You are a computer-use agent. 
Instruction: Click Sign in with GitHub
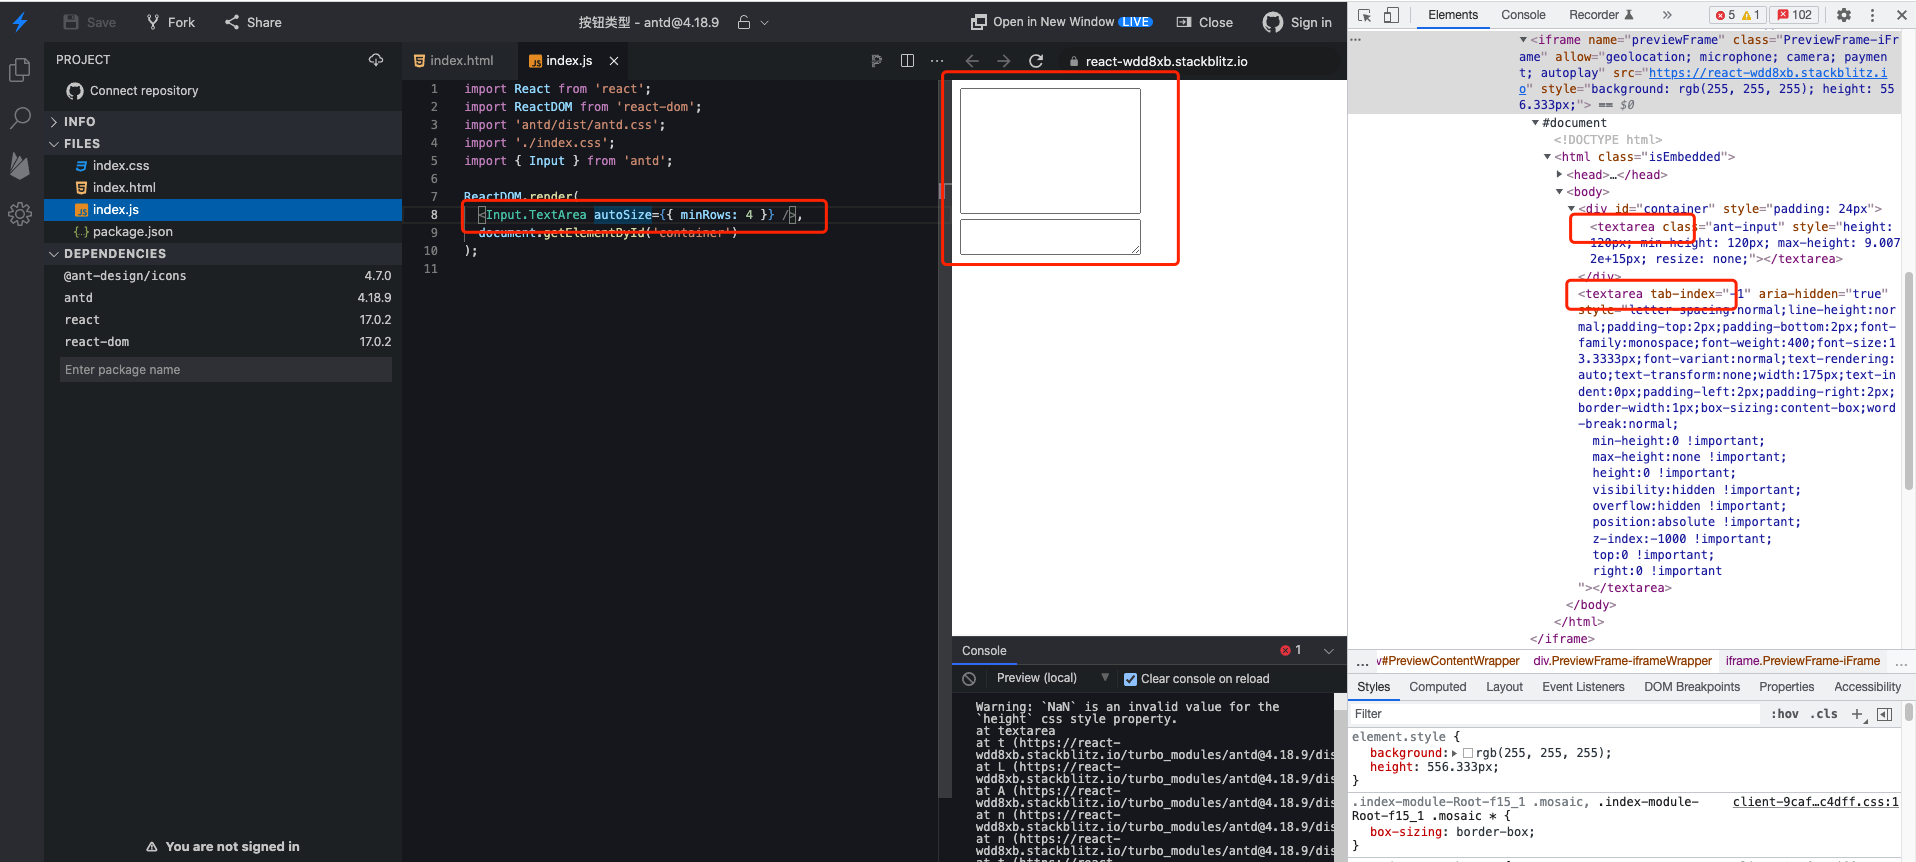pyautogui.click(x=1298, y=22)
